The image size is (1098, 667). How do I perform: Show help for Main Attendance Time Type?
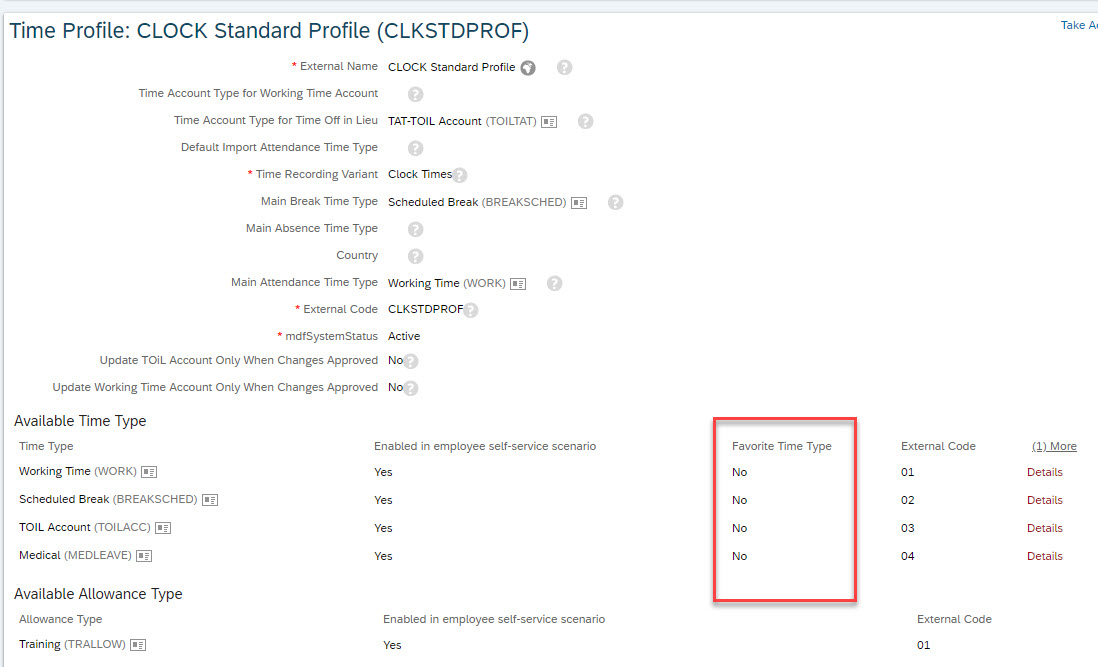pyautogui.click(x=555, y=283)
